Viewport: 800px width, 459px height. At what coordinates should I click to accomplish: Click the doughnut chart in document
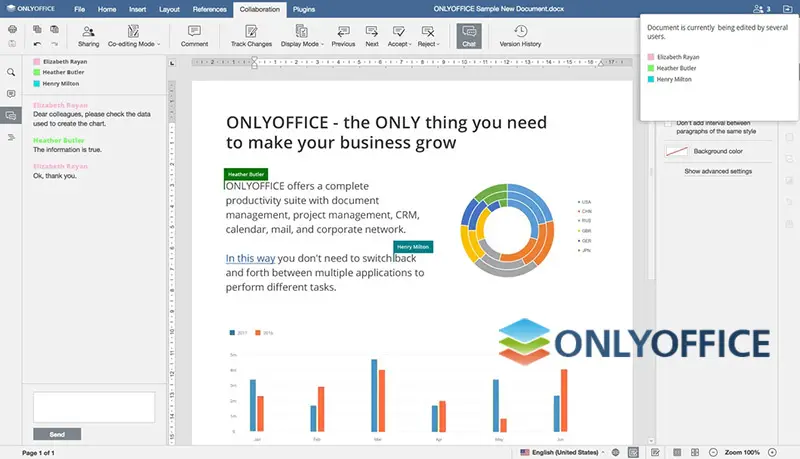point(507,230)
